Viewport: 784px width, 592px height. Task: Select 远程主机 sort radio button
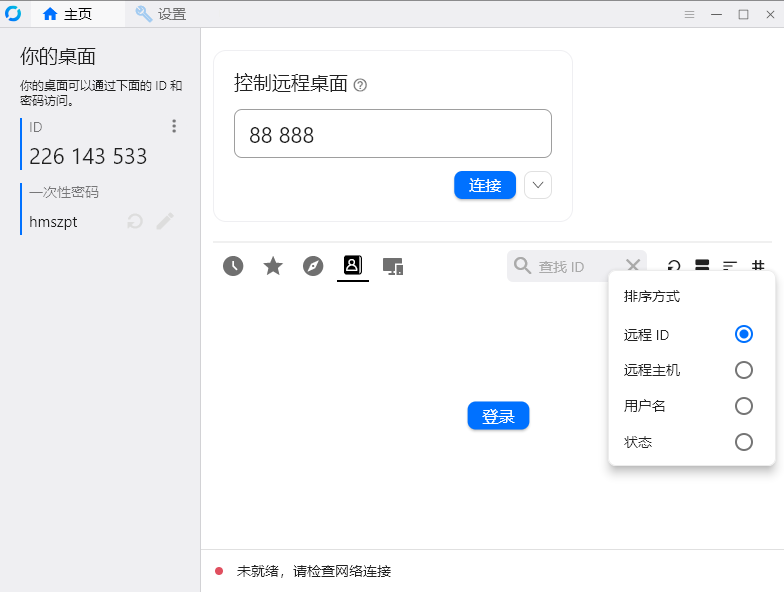744,370
